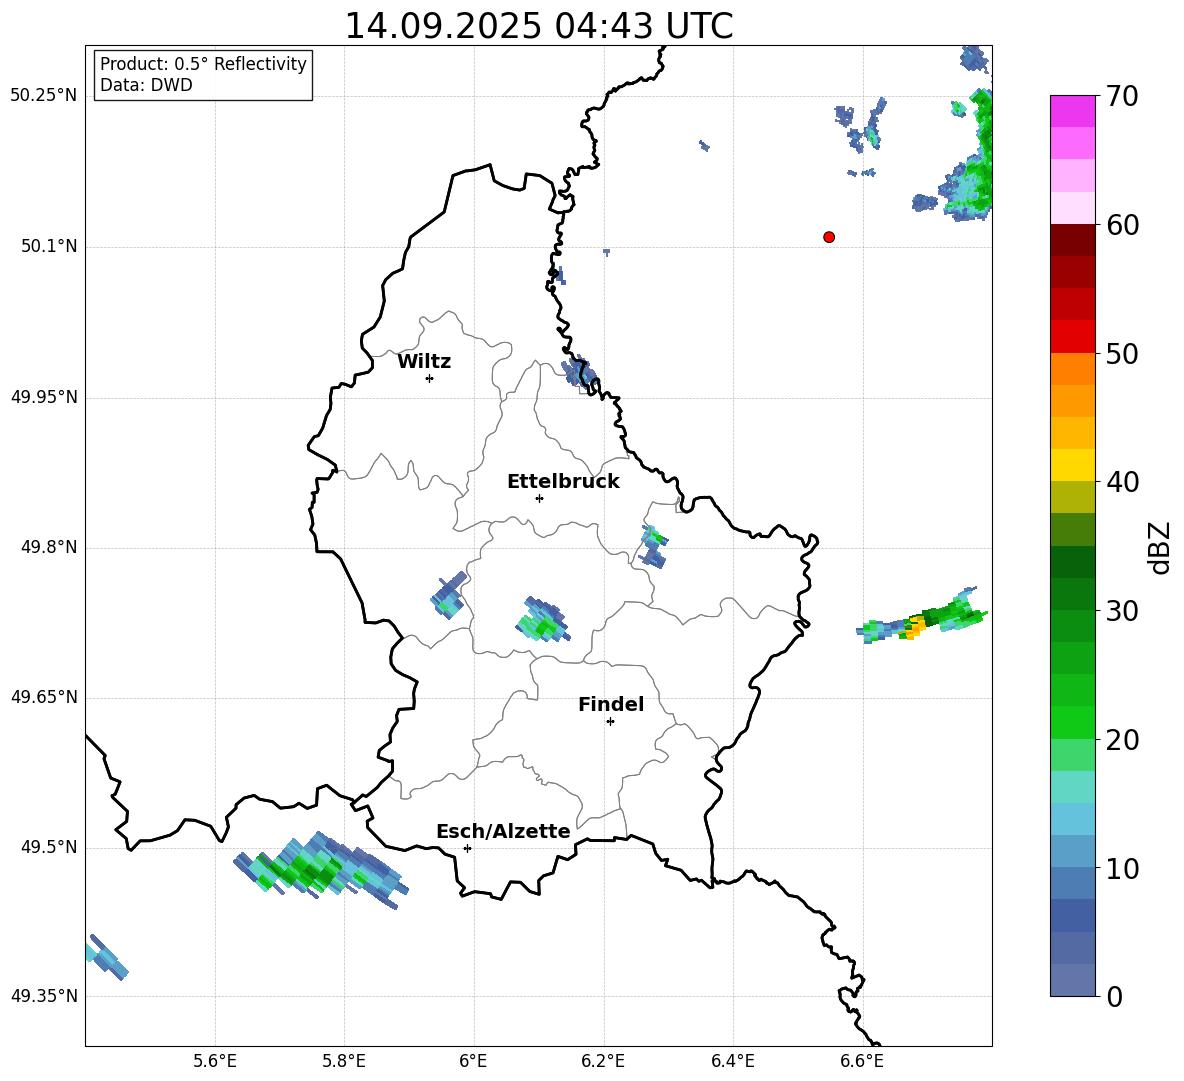Click the small echo cell east of Ettelbruck
Image resolution: width=1184 pixels, height=1081 pixels.
point(654,547)
